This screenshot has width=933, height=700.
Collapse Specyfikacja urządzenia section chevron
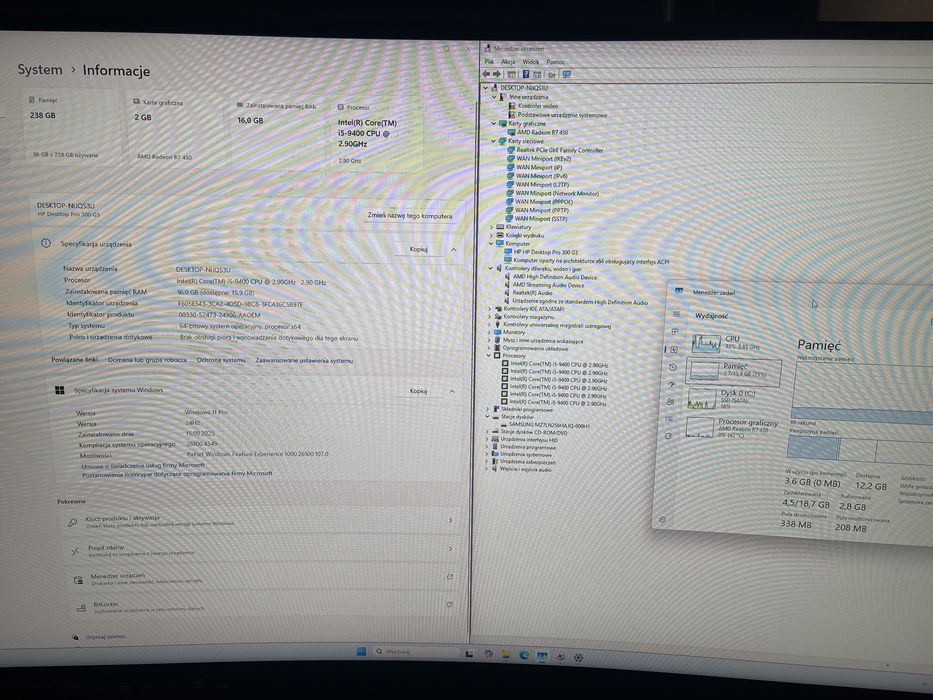453,249
